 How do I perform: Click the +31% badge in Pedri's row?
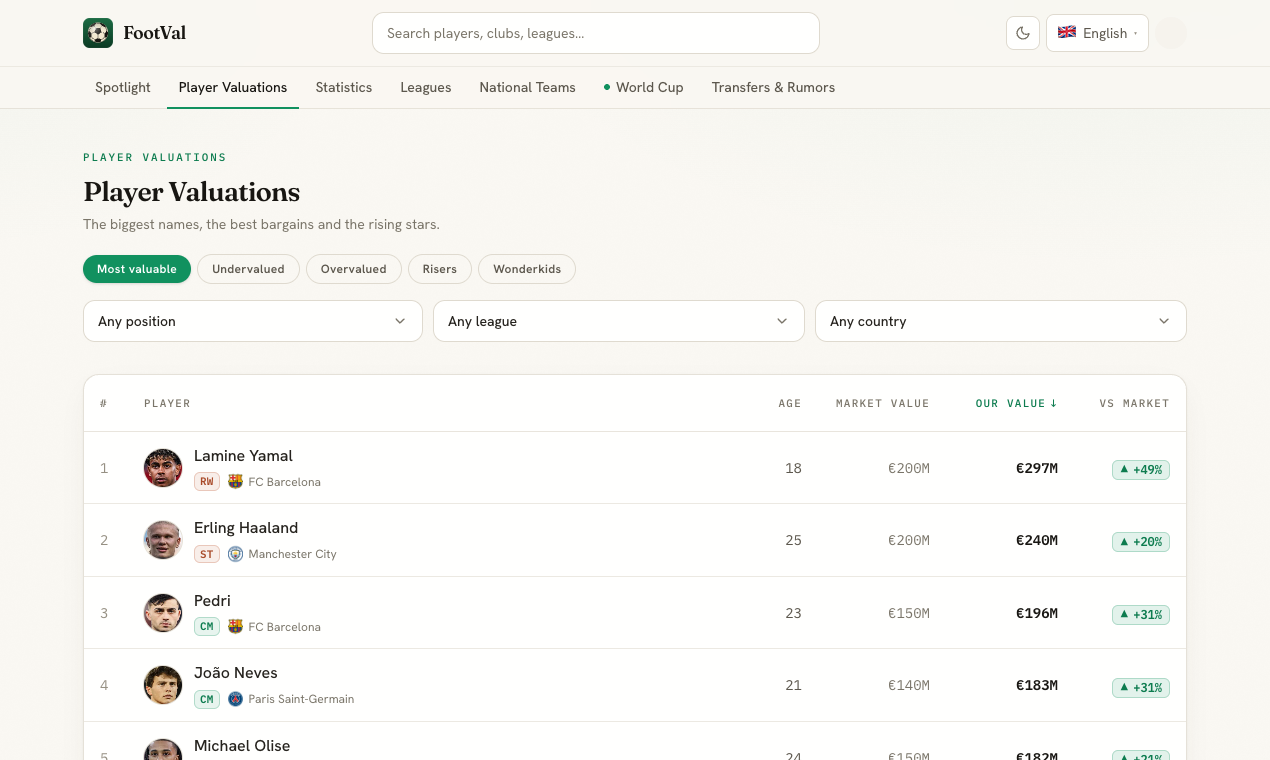pos(1141,614)
